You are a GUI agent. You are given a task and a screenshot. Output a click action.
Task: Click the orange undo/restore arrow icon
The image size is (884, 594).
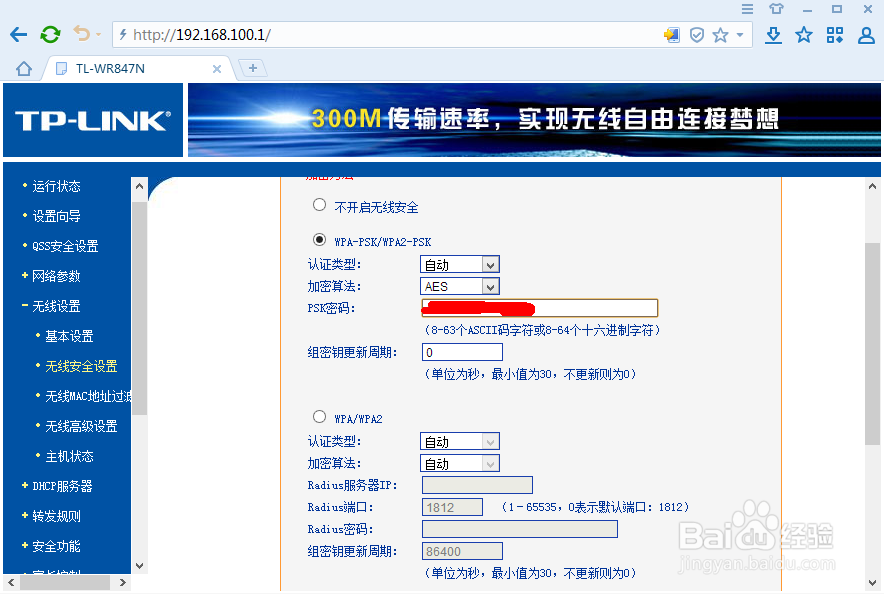[x=82, y=34]
